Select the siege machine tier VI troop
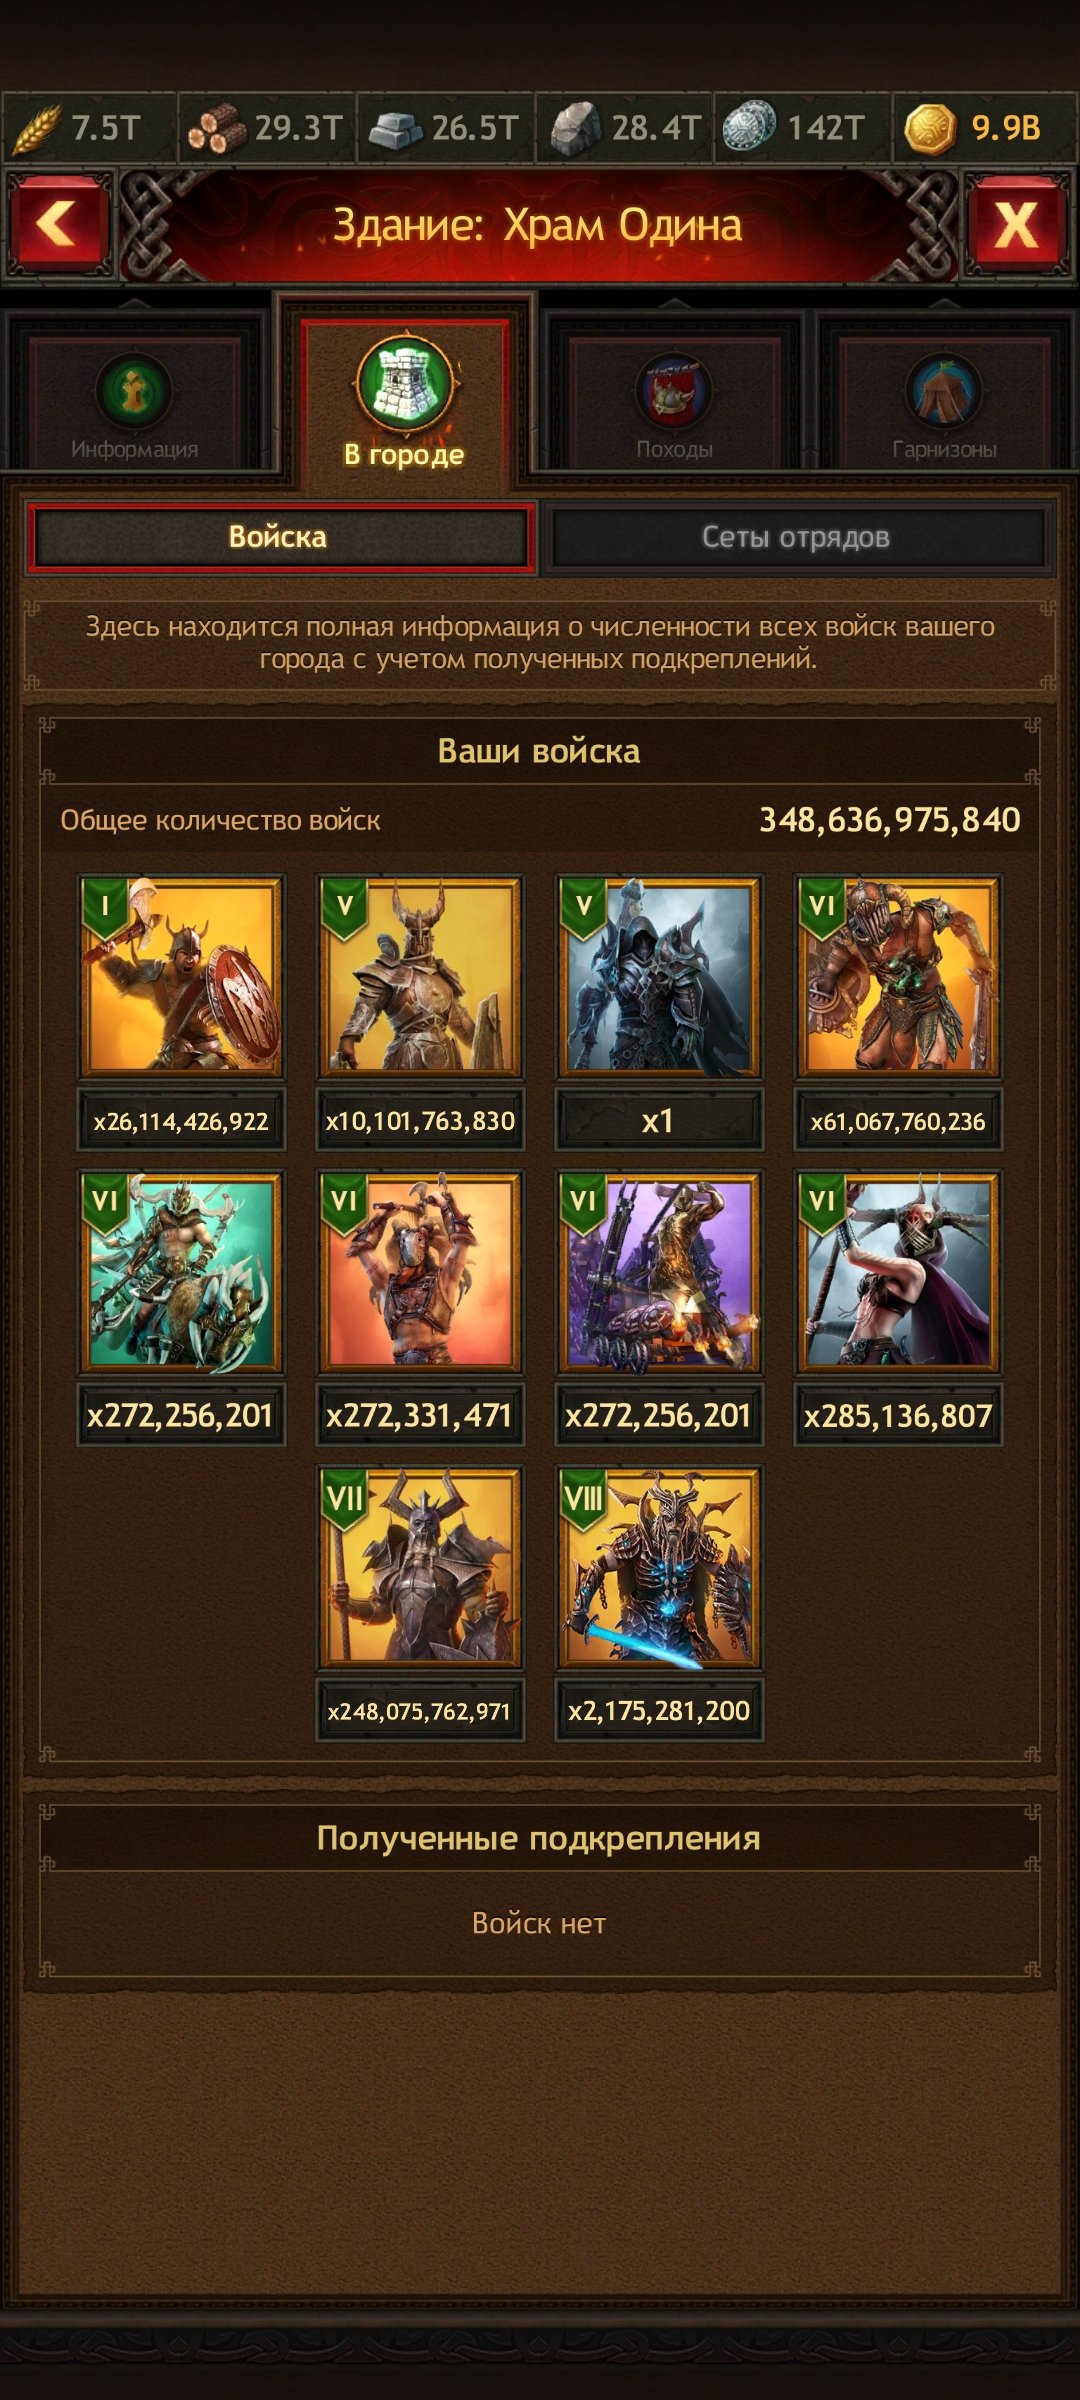This screenshot has height=2400, width=1080. (x=659, y=1271)
